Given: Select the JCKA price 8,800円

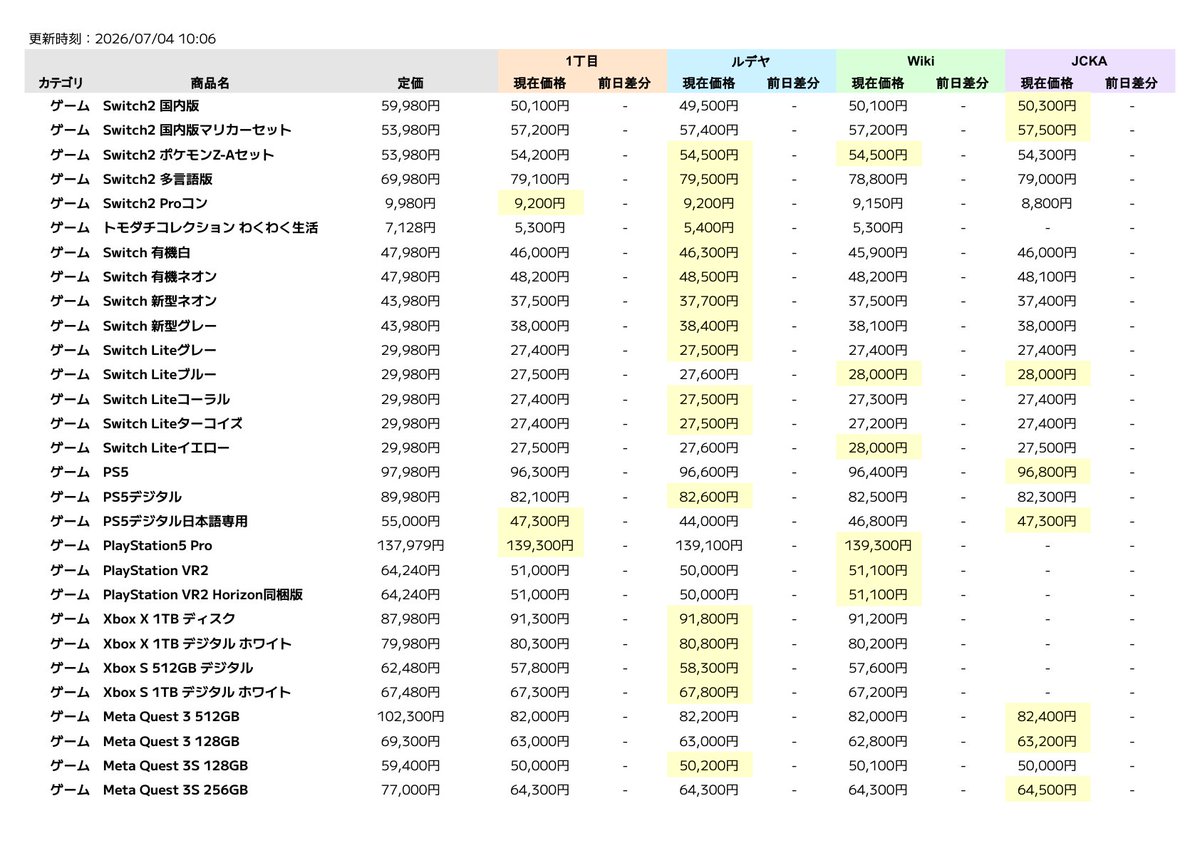Looking at the screenshot, I should pyautogui.click(x=1047, y=203).
